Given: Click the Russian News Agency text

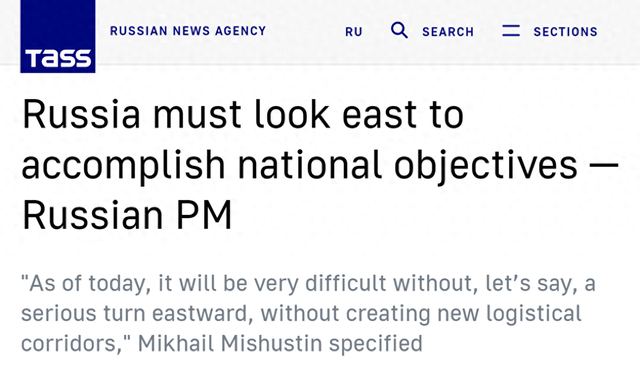Looking at the screenshot, I should [188, 31].
